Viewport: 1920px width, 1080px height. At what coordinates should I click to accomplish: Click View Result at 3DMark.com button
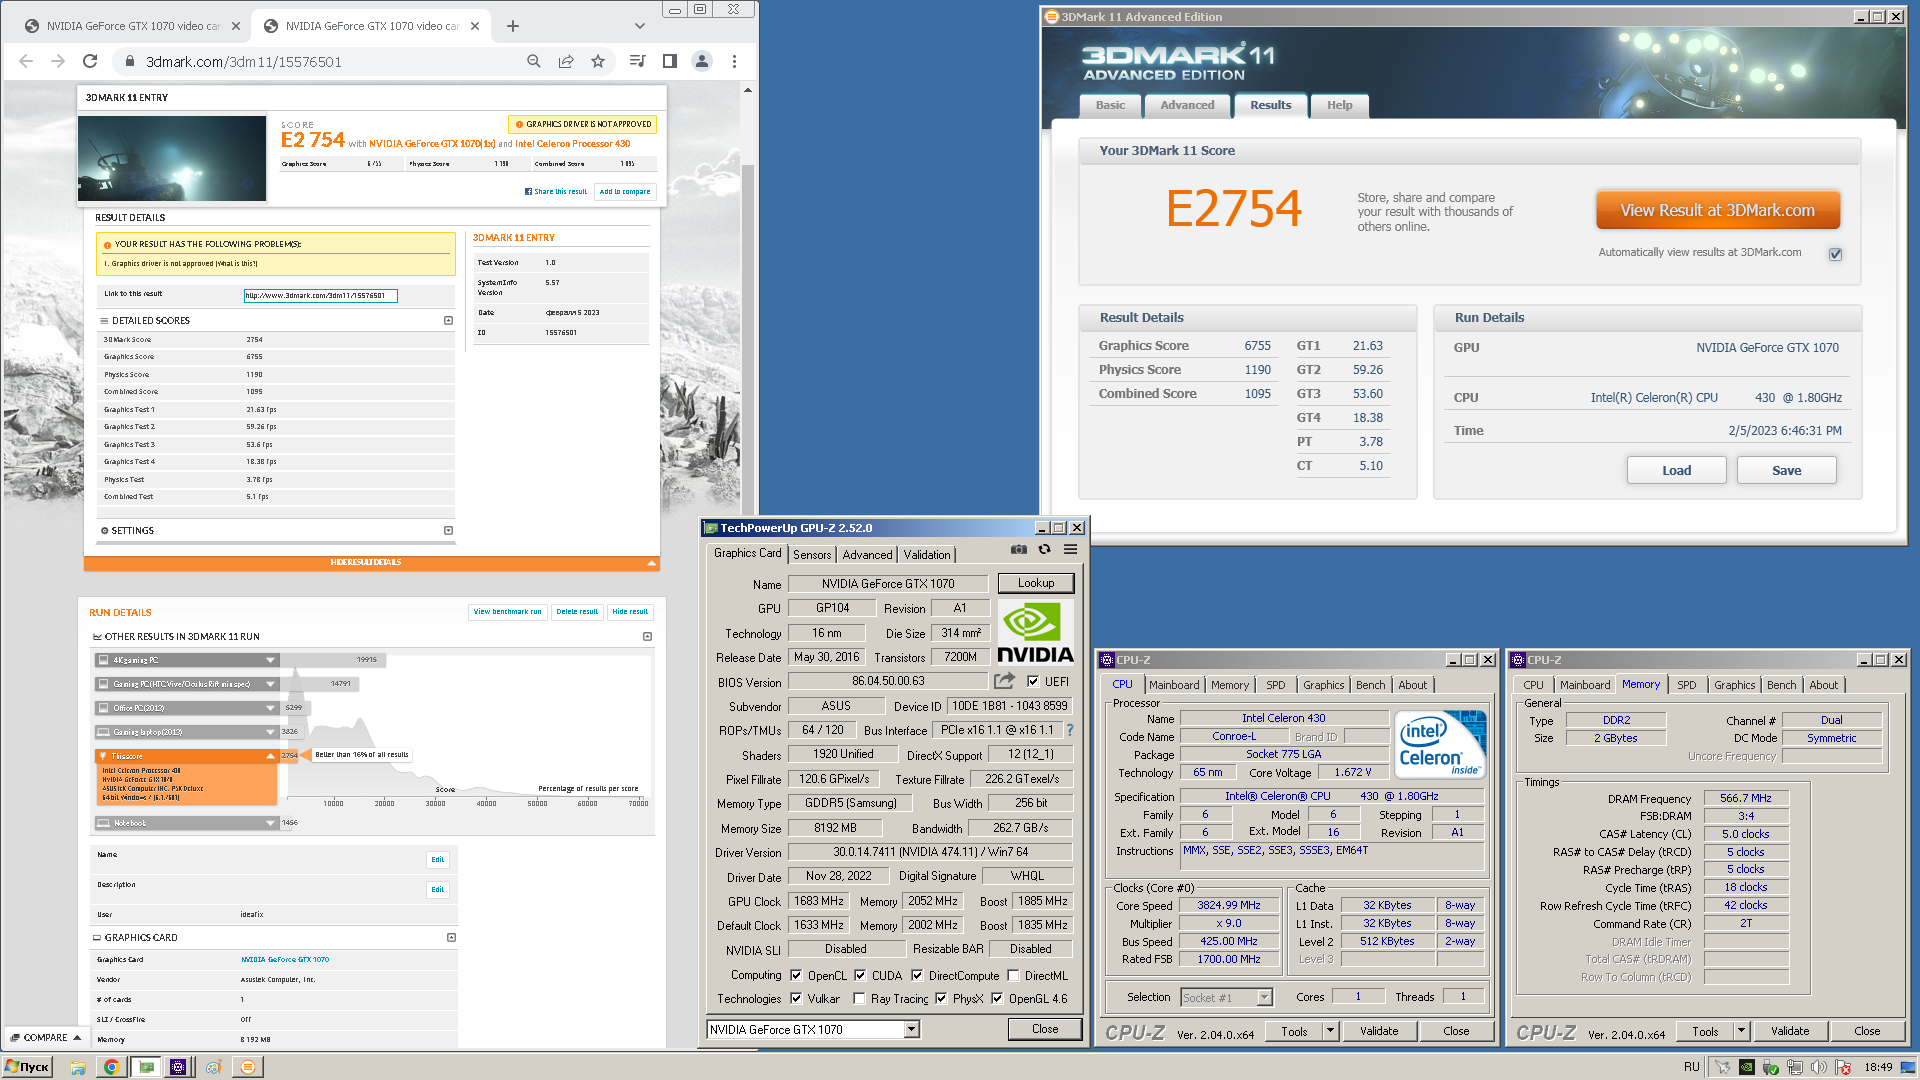pyautogui.click(x=1717, y=211)
